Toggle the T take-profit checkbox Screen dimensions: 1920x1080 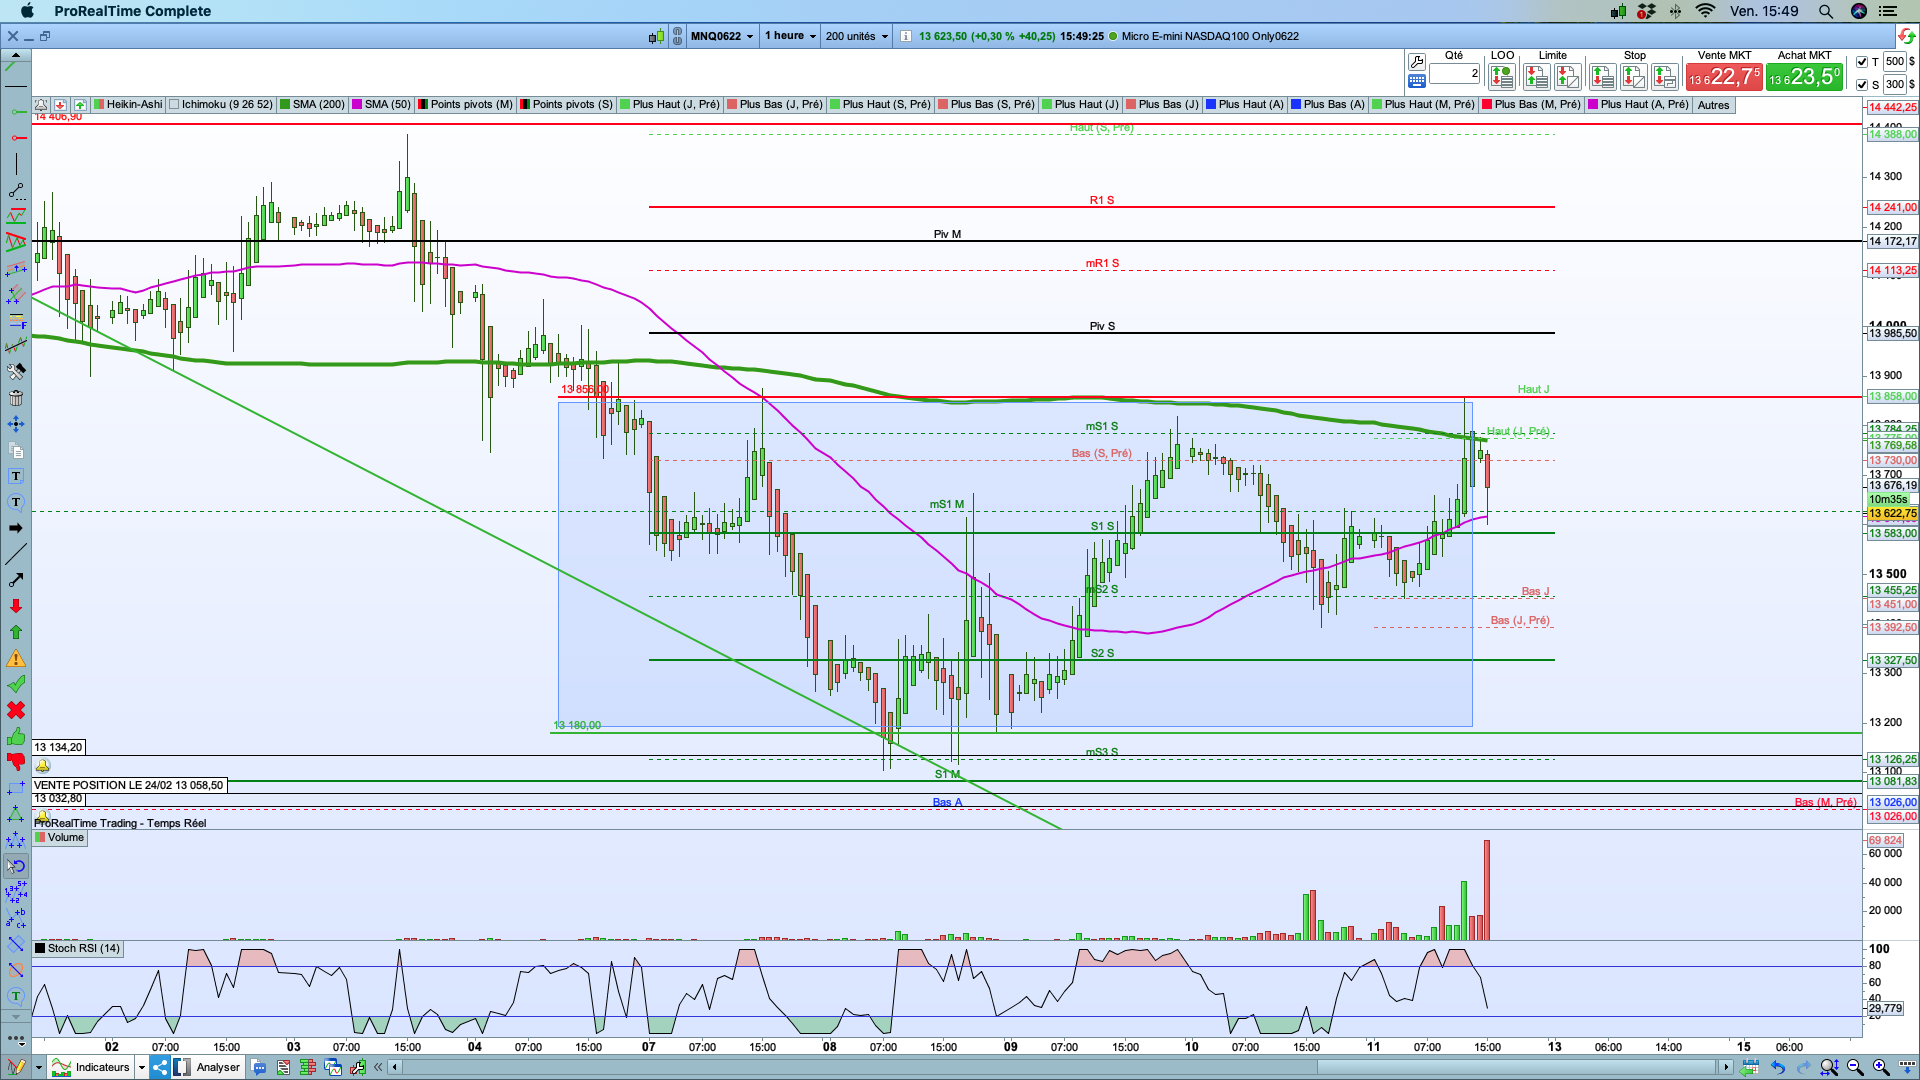1862,62
